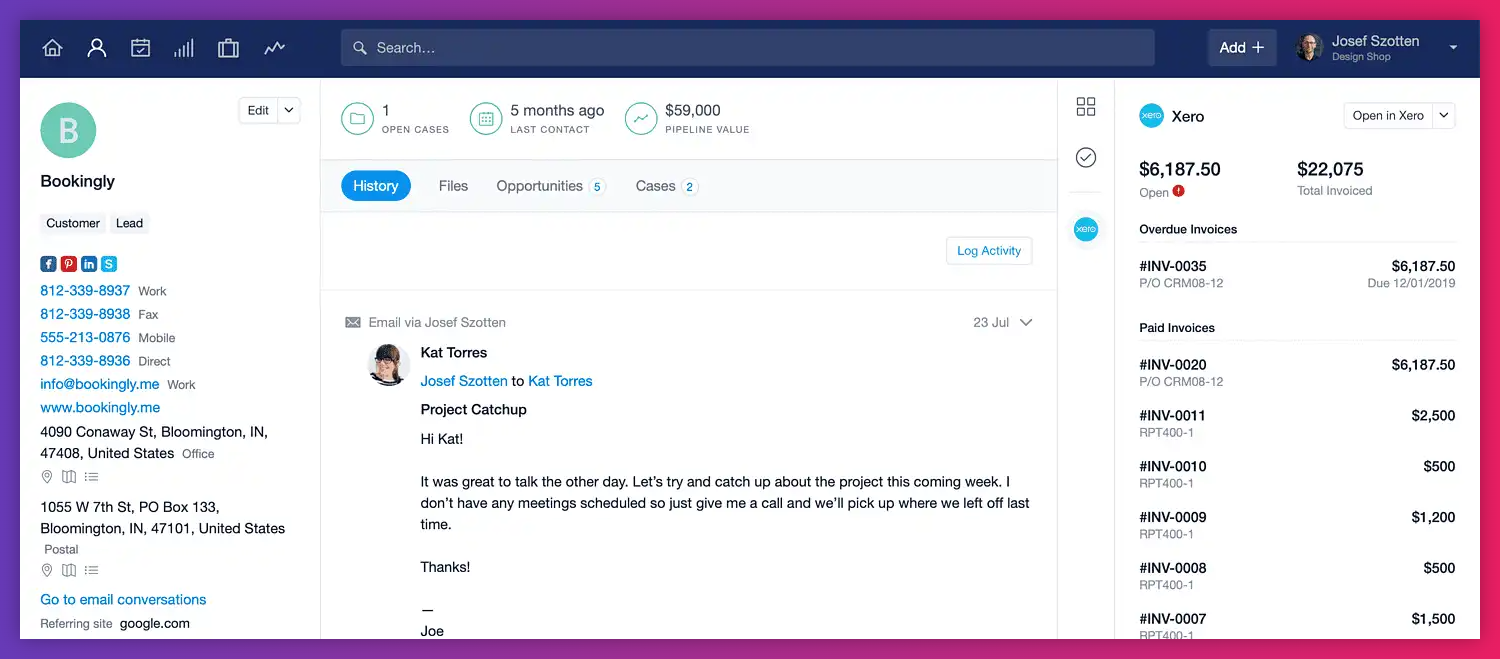Image resolution: width=1500 pixels, height=659 pixels.
Task: Click the list icon under Postal address
Action: coord(91,571)
